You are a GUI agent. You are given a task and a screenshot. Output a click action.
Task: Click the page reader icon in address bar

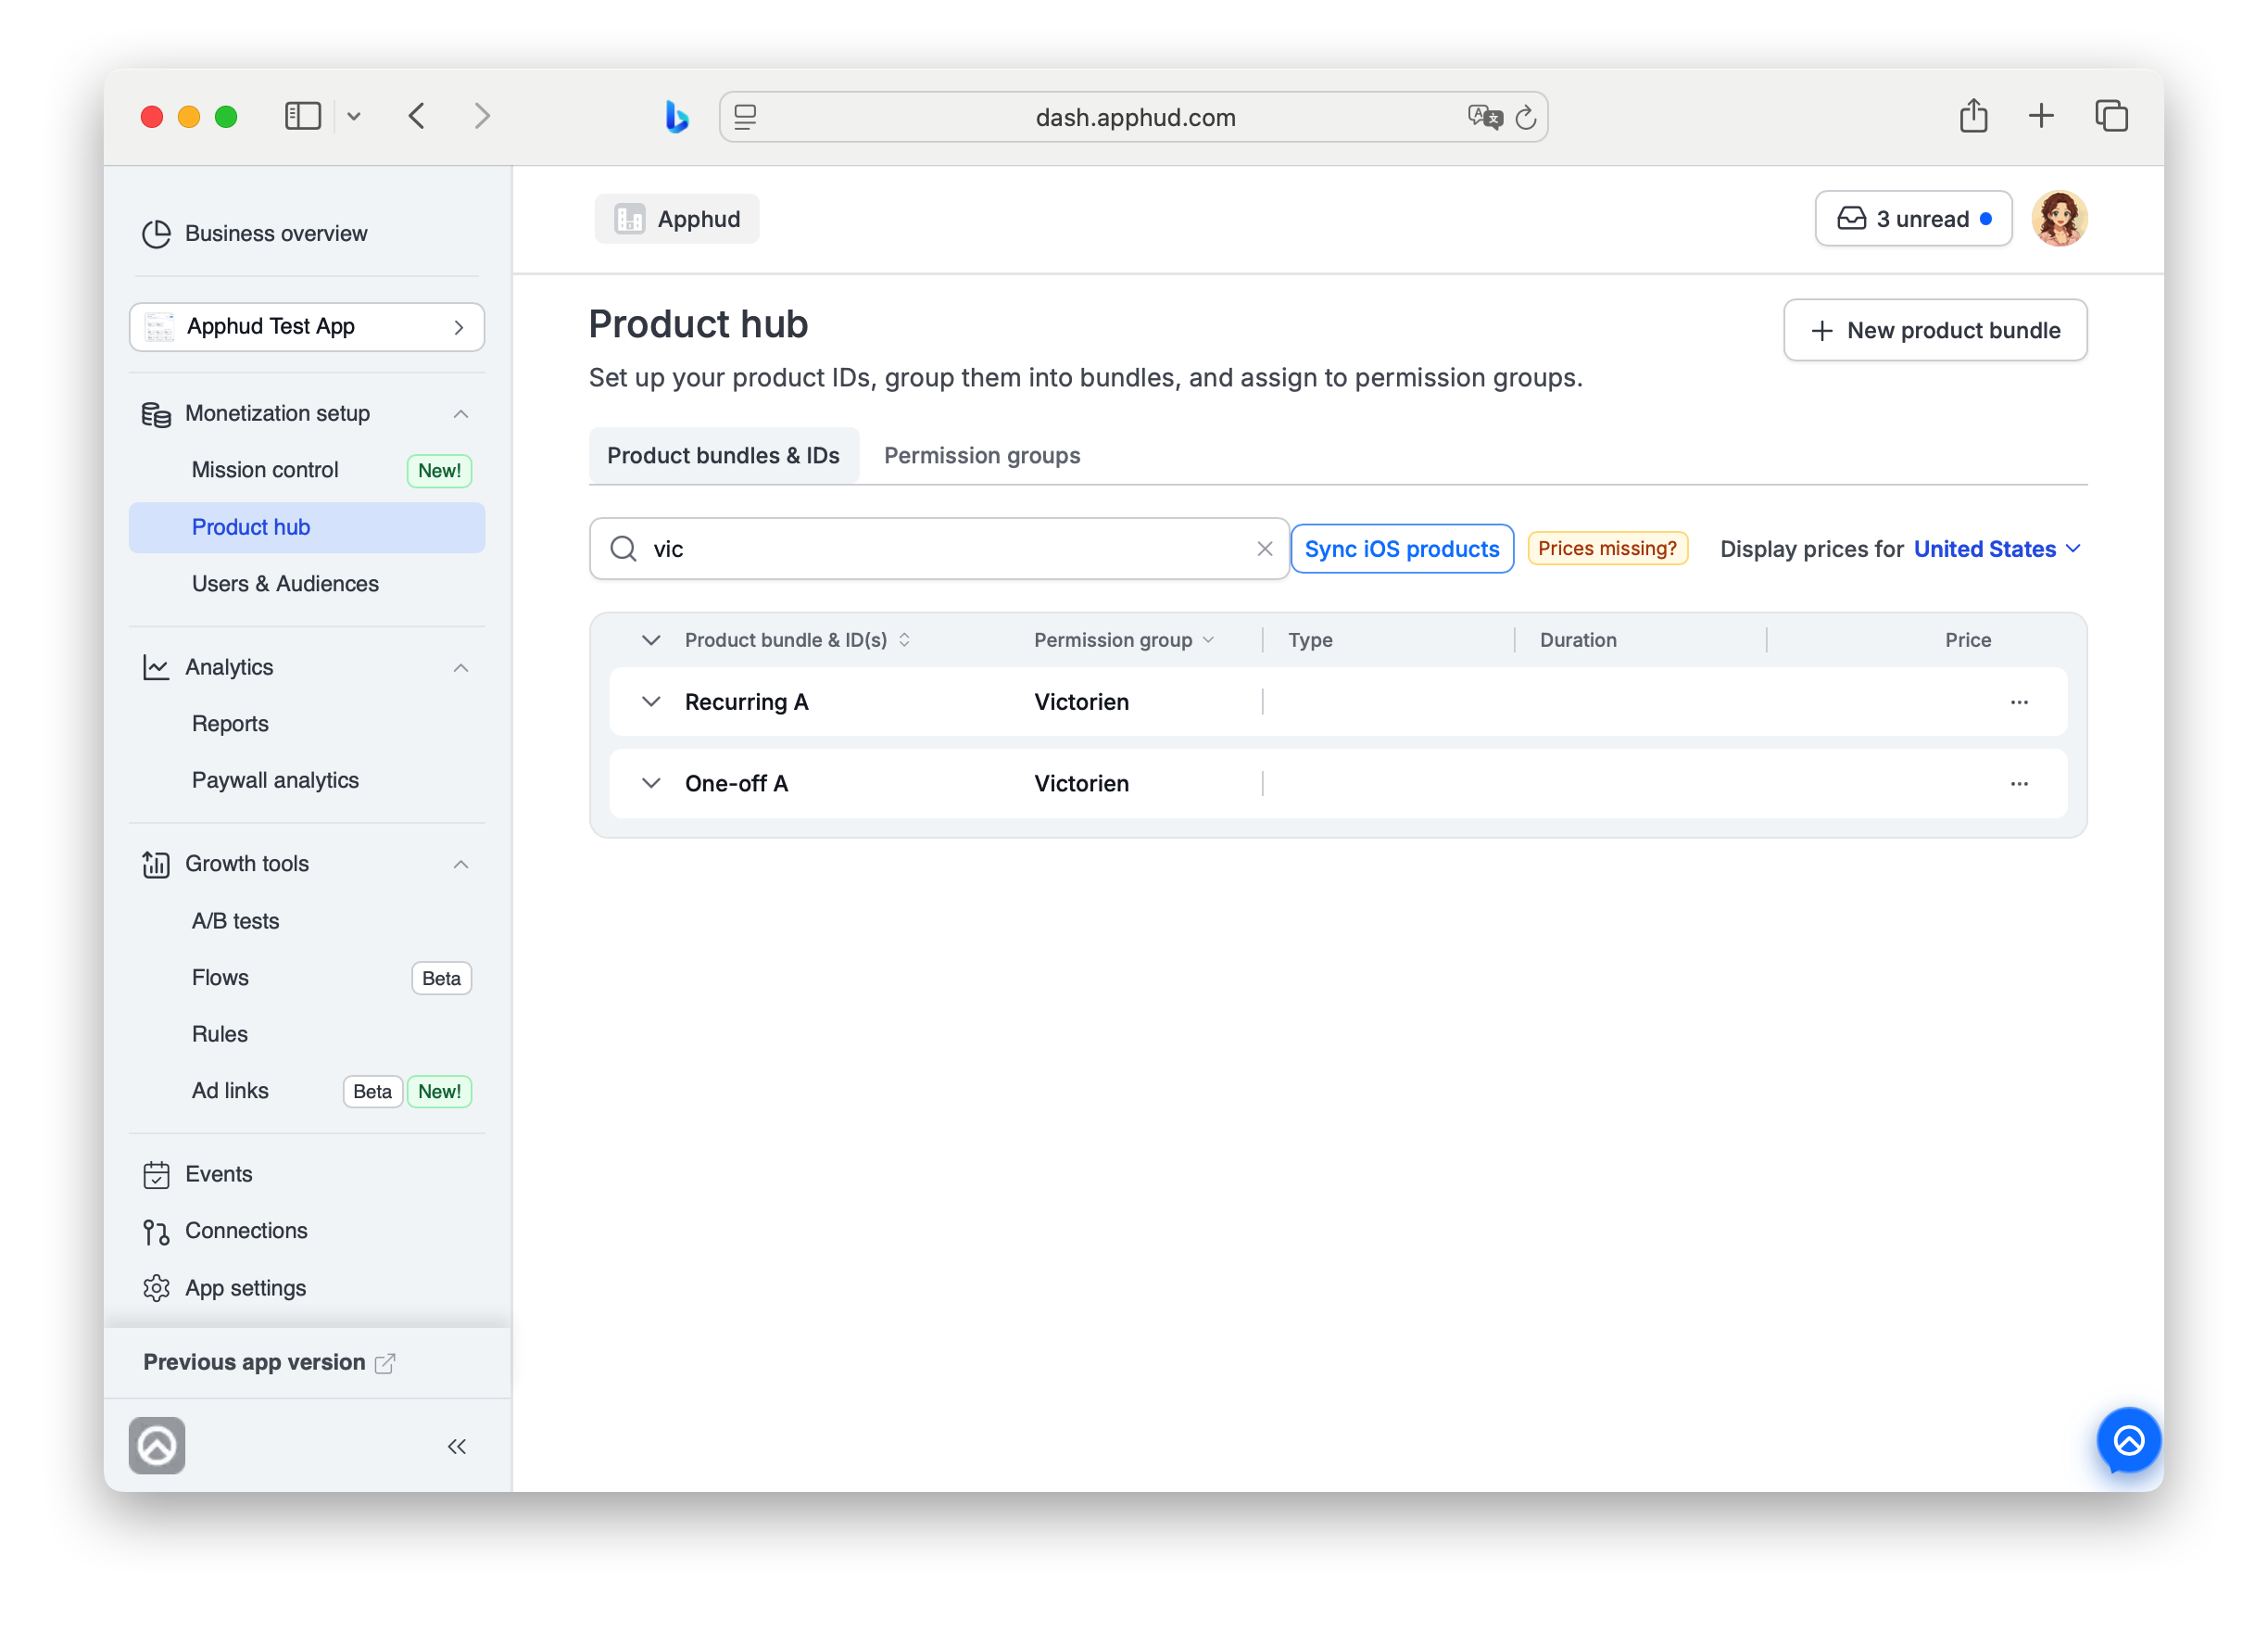click(745, 117)
